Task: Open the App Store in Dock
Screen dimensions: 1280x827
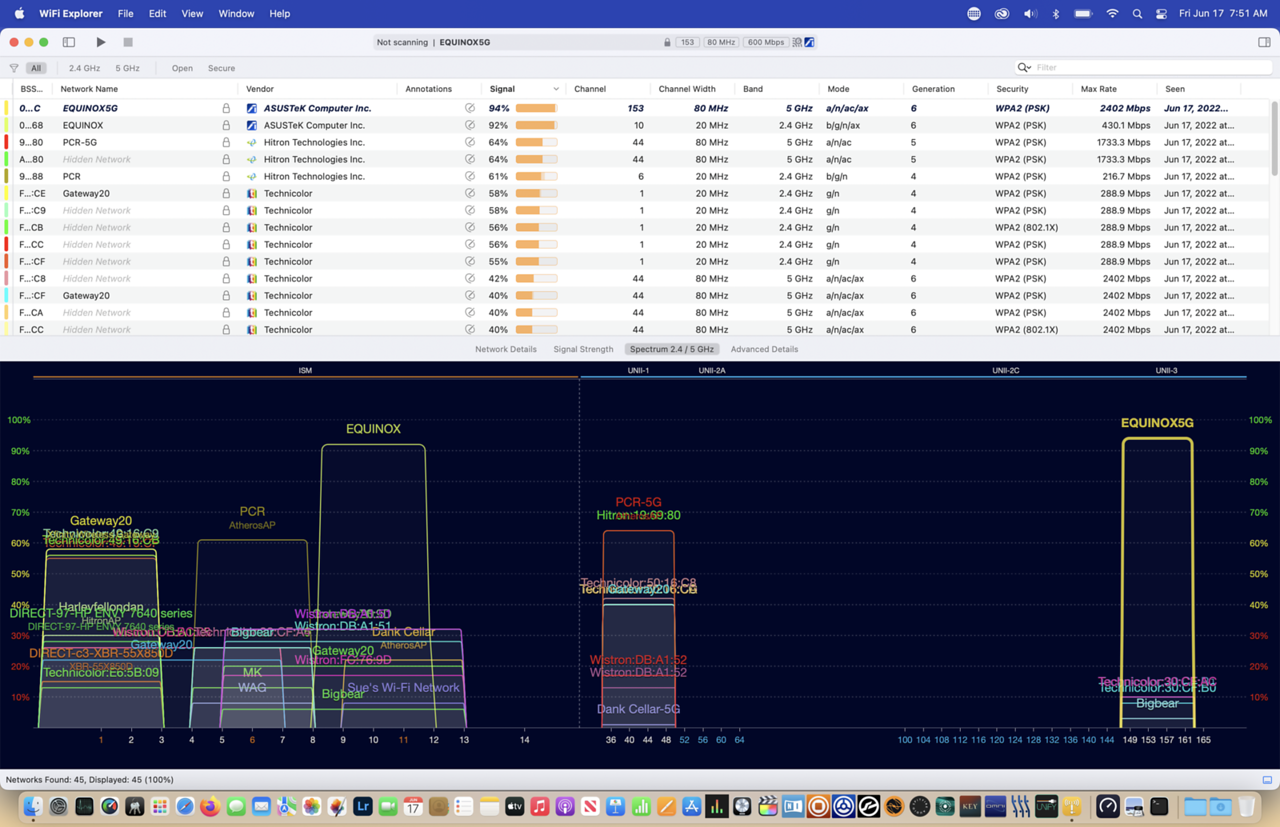Action: click(691, 806)
